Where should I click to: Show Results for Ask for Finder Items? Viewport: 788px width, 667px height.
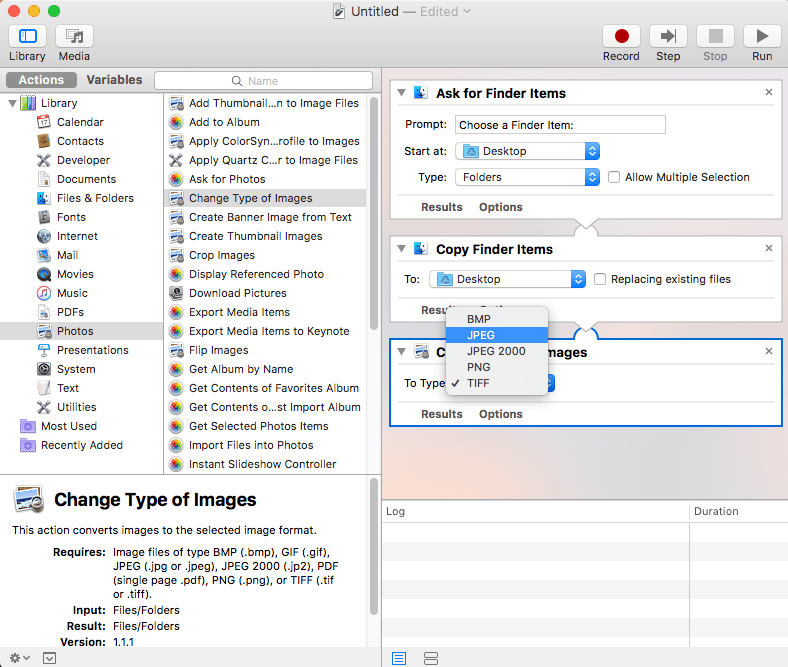point(442,207)
